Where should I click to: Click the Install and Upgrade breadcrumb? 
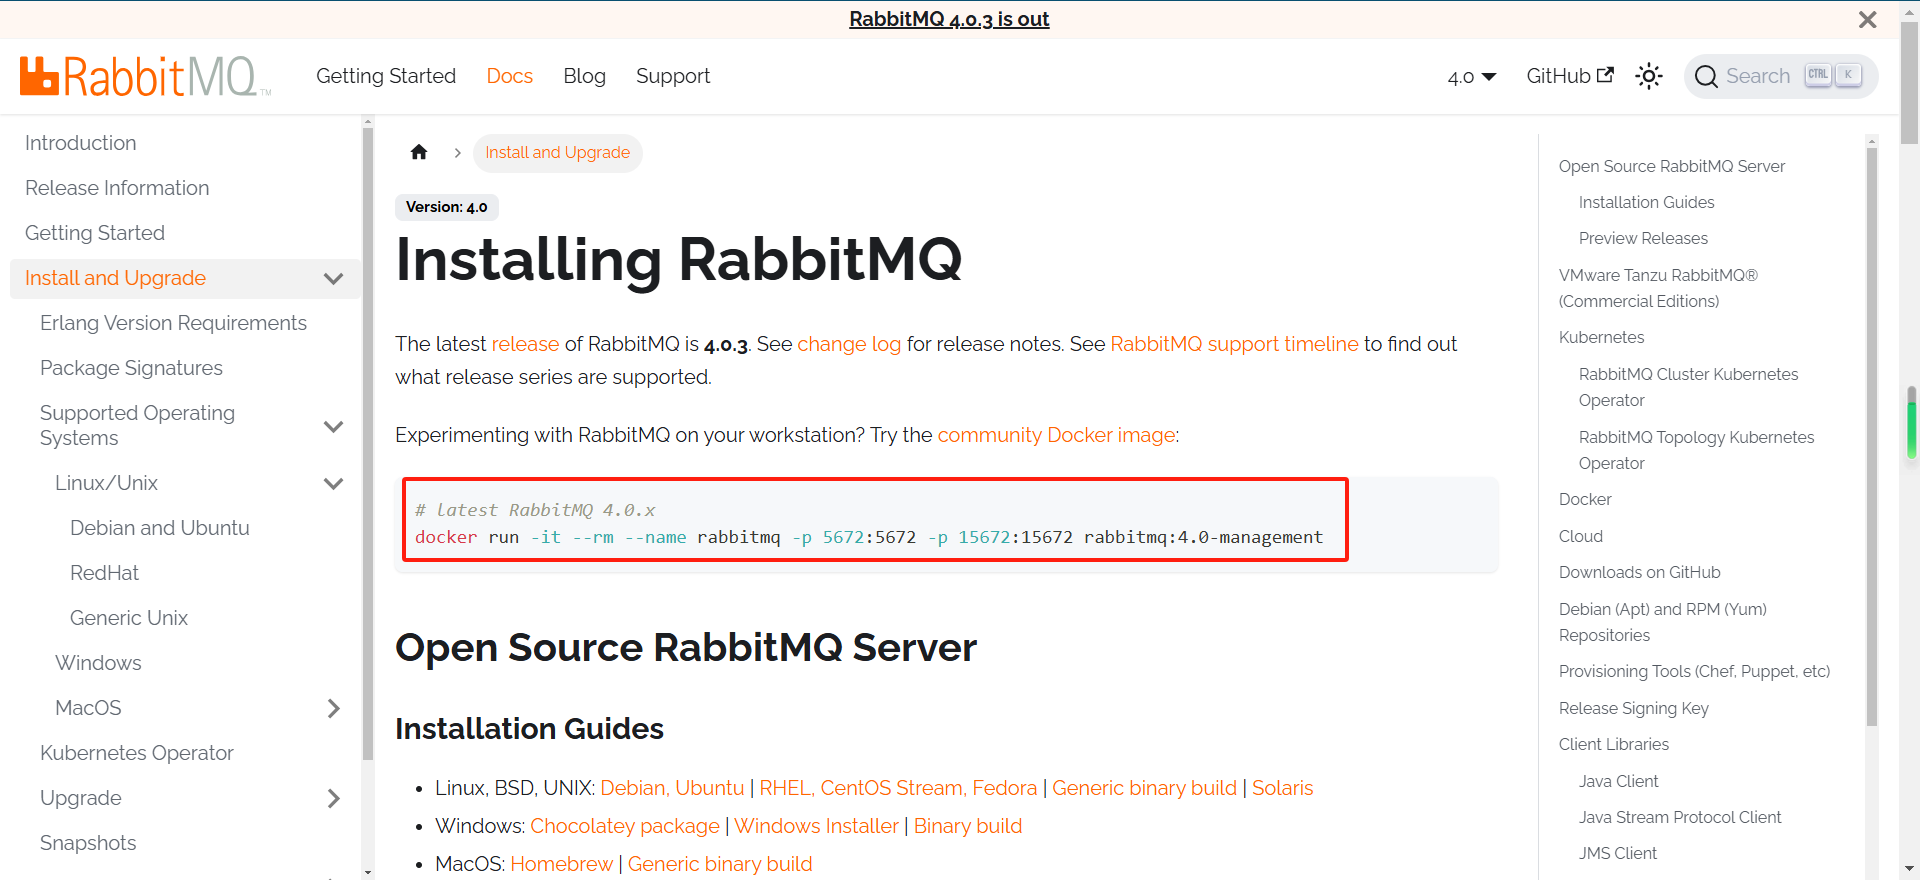(557, 152)
